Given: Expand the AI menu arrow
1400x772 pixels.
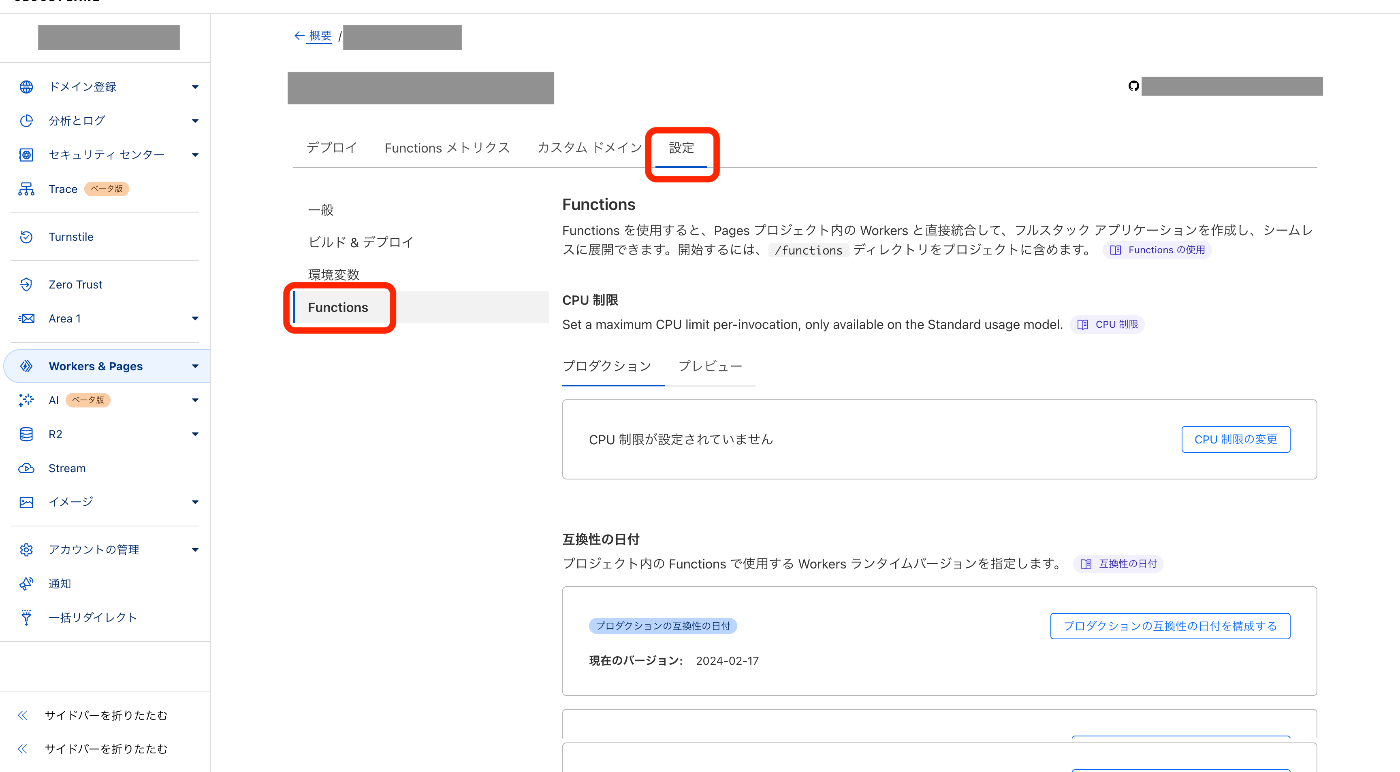Looking at the screenshot, I should point(195,400).
